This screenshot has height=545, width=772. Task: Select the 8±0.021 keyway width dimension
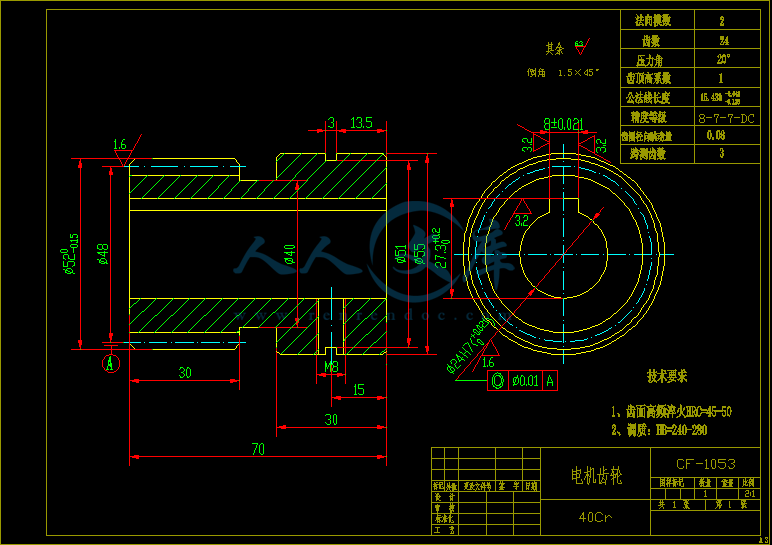[562, 124]
